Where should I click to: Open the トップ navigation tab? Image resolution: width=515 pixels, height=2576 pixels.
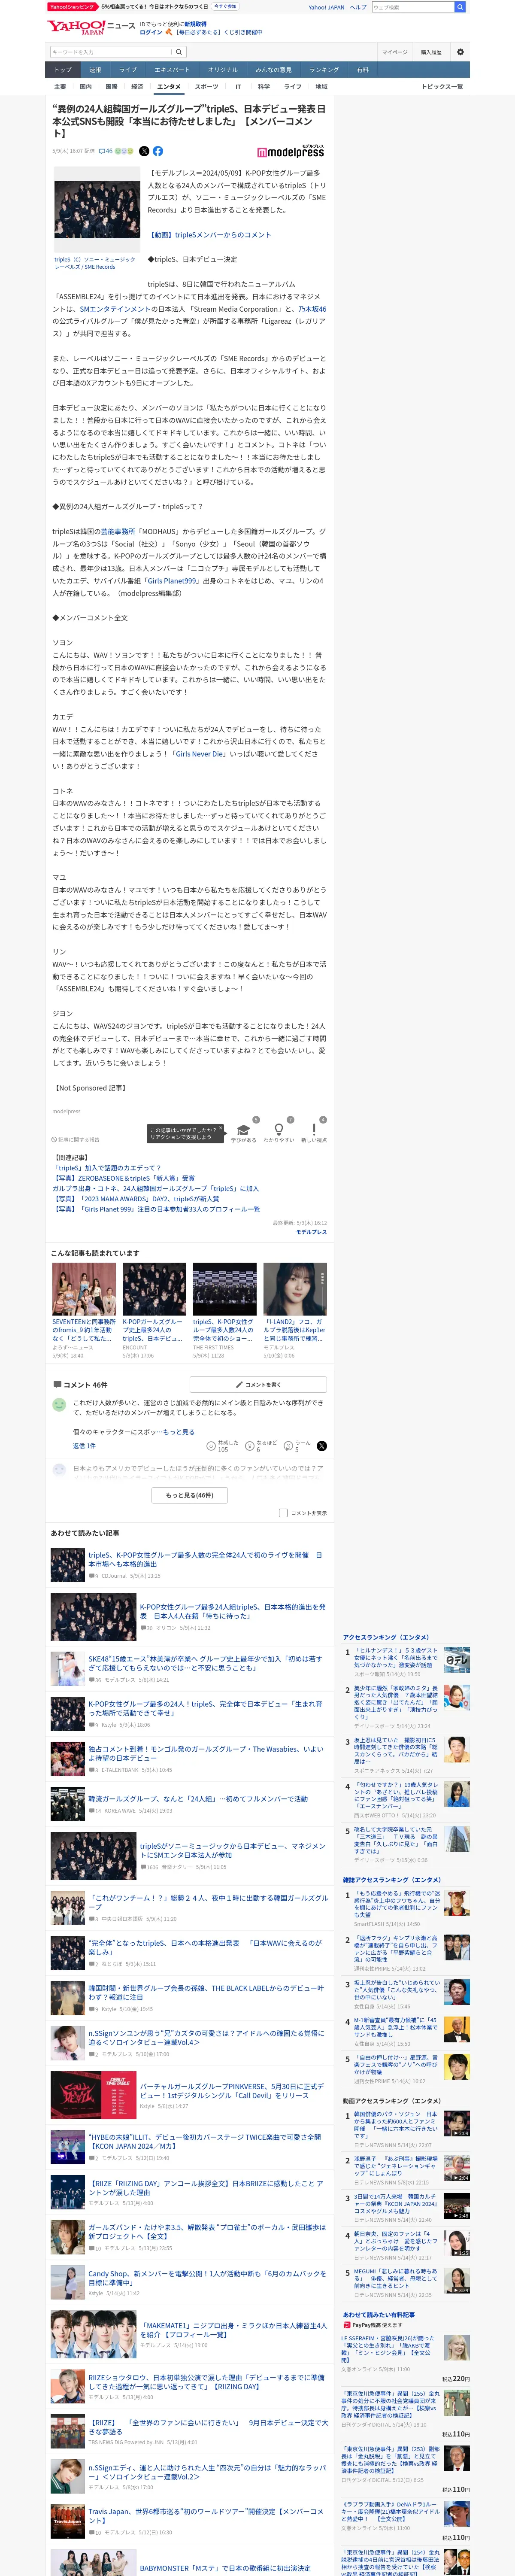(63, 70)
